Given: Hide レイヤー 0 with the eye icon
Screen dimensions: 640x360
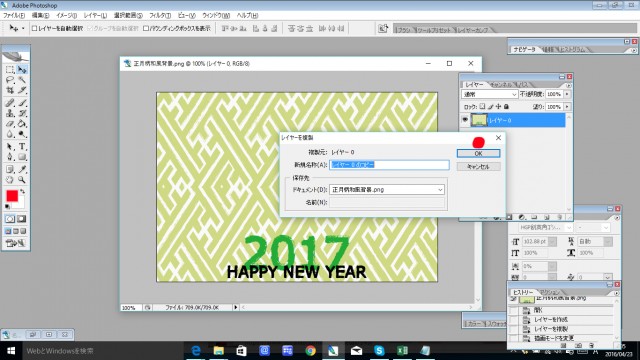Looking at the screenshot, I should click(465, 120).
